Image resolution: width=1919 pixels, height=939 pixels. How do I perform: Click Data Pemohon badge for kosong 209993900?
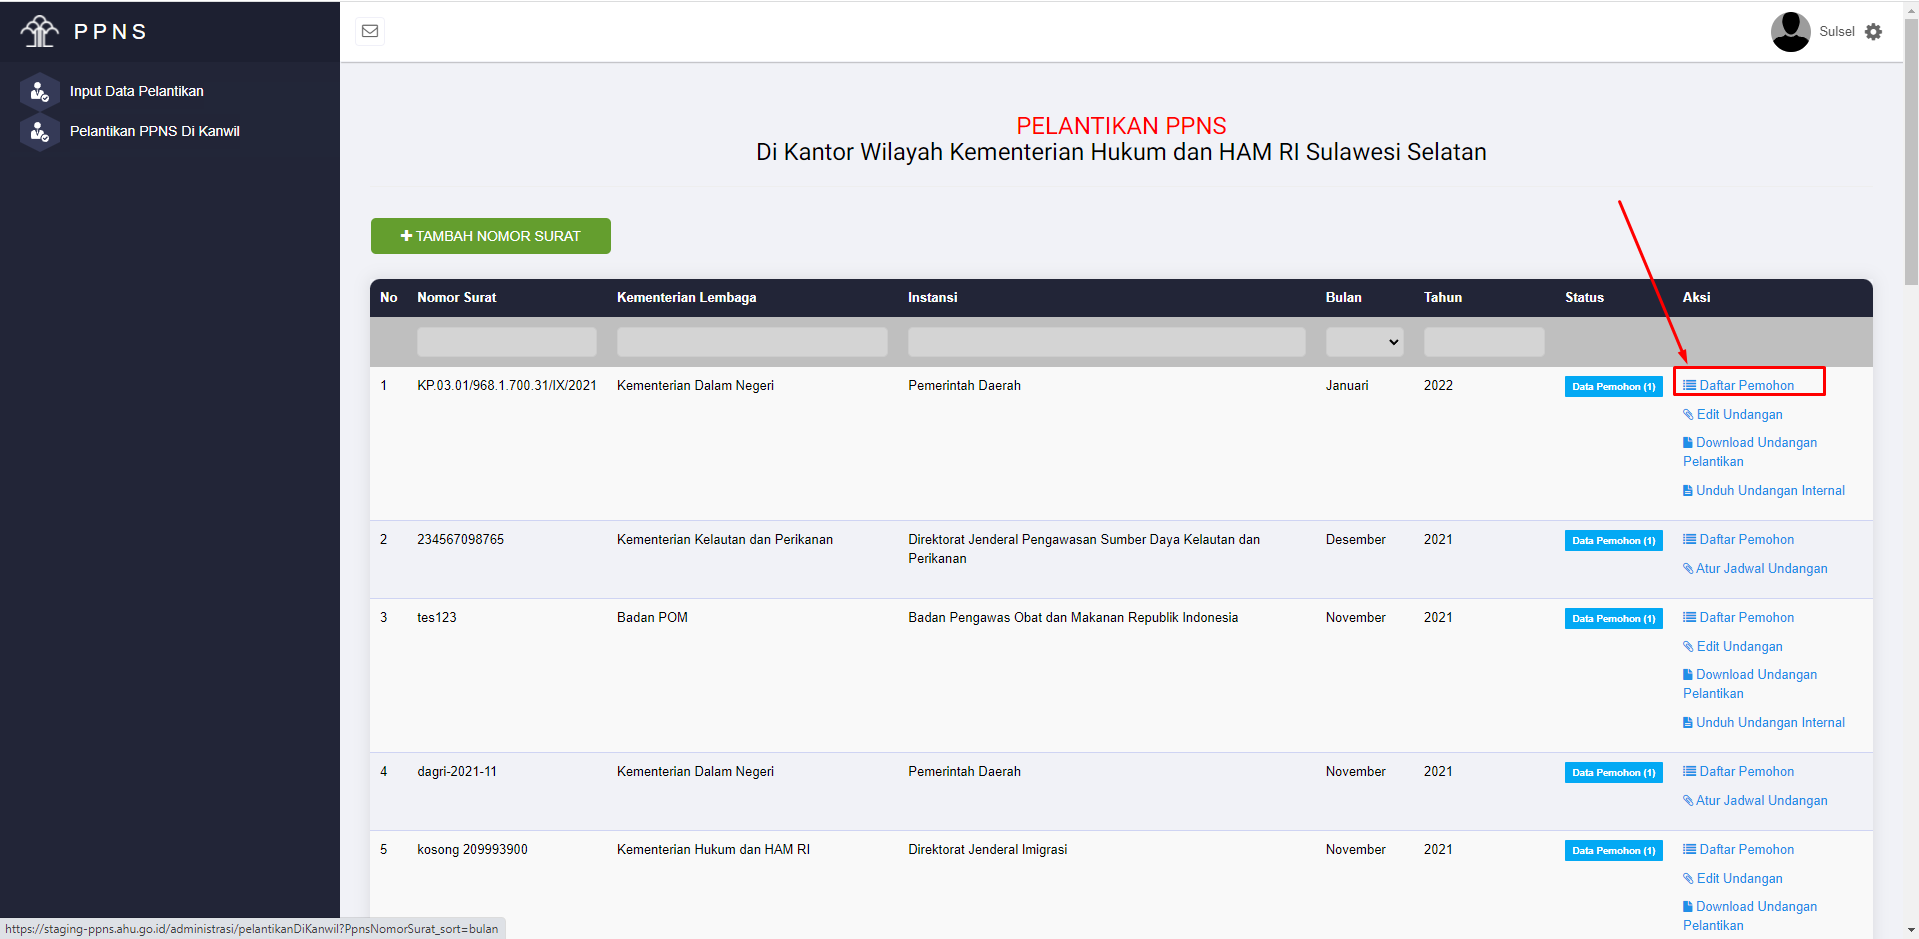click(1613, 851)
